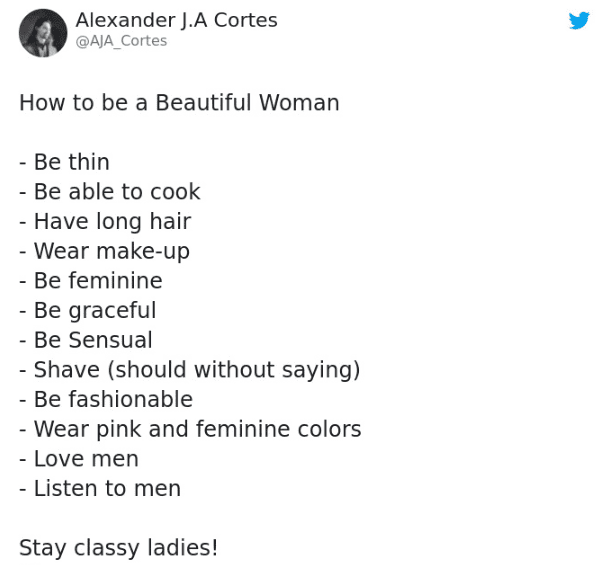The image size is (601, 565).
Task: Select the 'Love men' line
Action: coord(79,459)
